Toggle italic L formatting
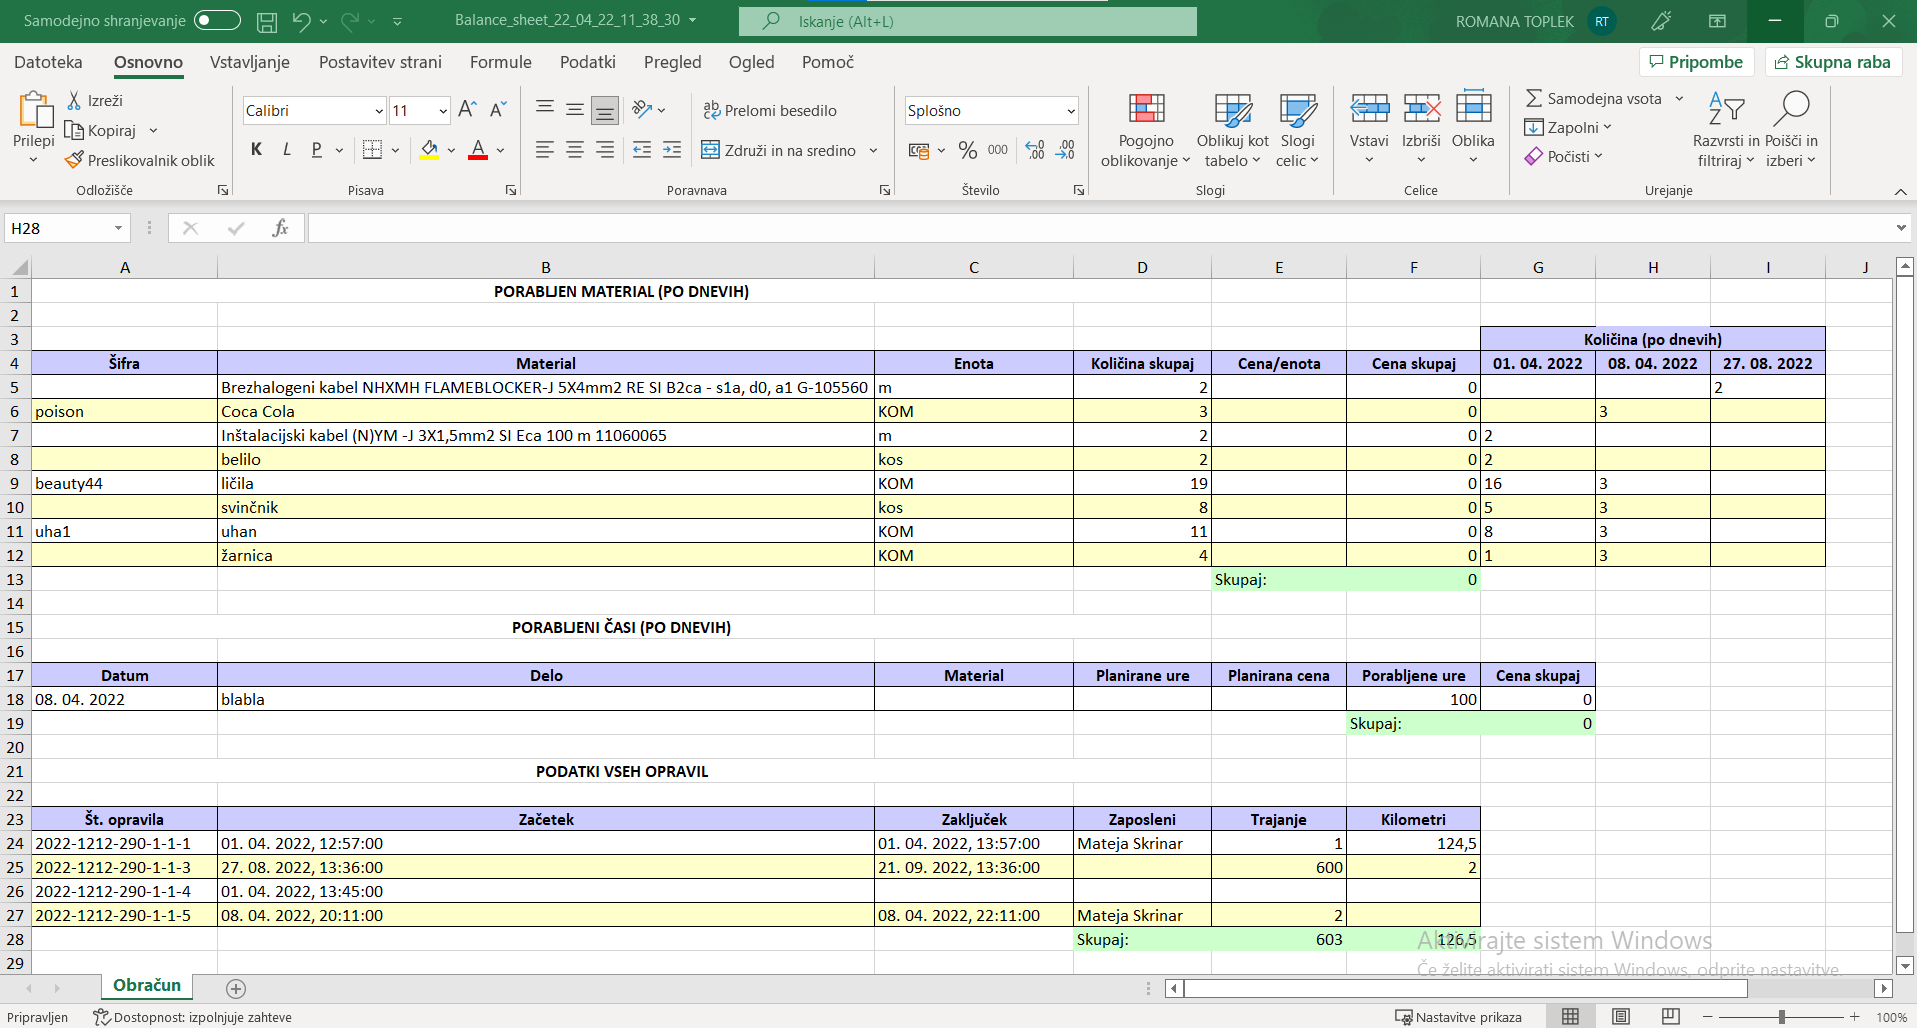 click(x=287, y=150)
